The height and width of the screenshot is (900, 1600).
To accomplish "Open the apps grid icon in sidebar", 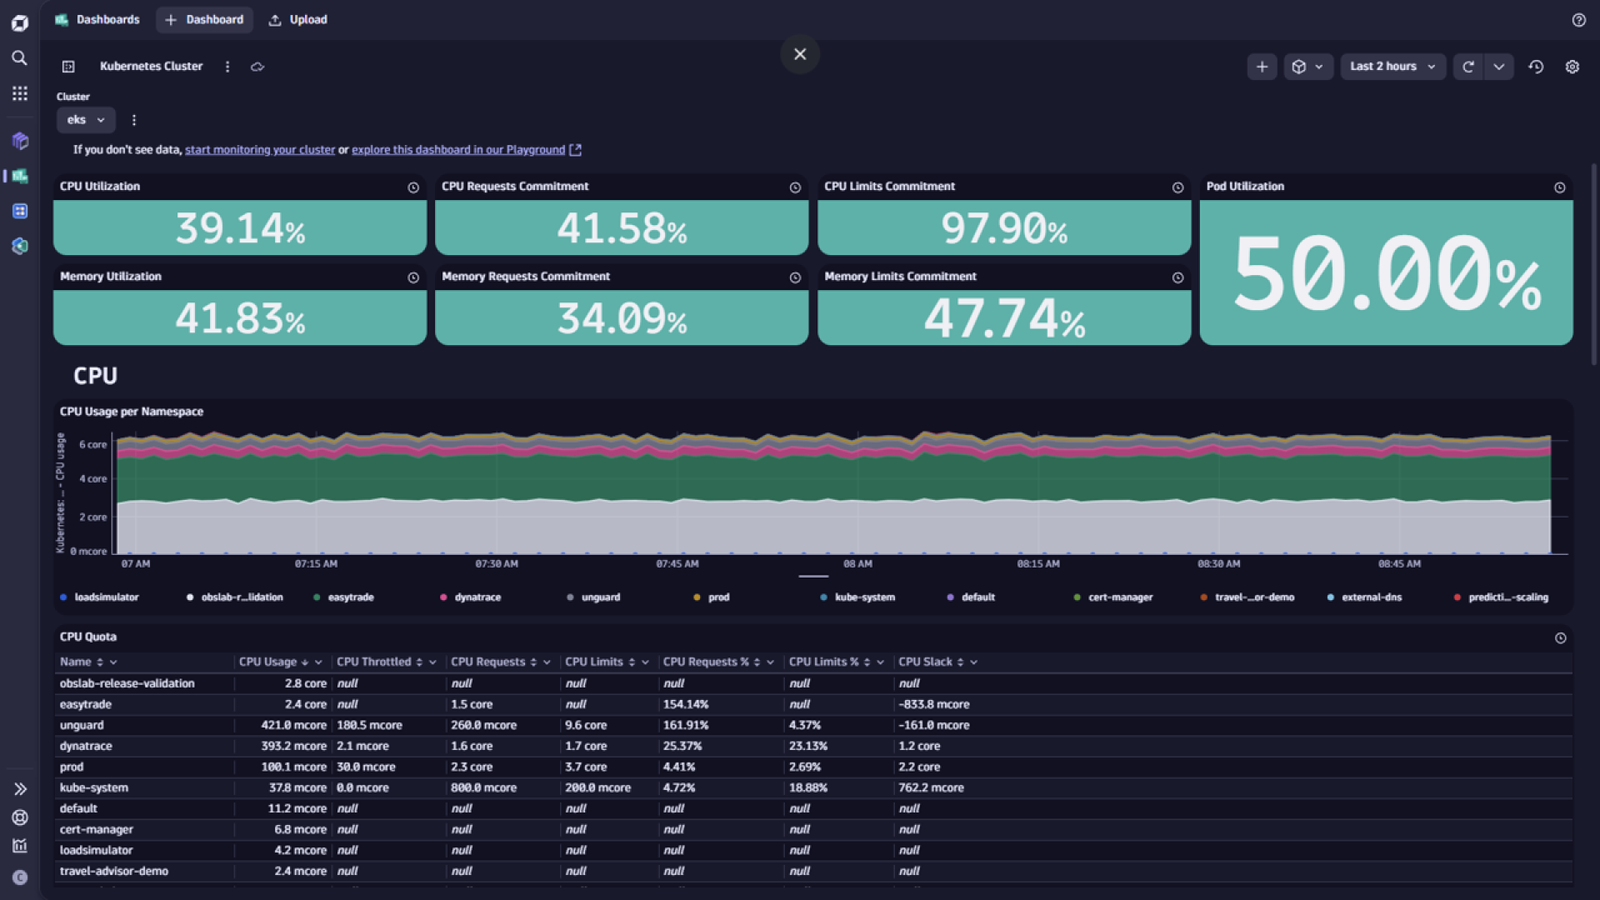I will (x=19, y=93).
